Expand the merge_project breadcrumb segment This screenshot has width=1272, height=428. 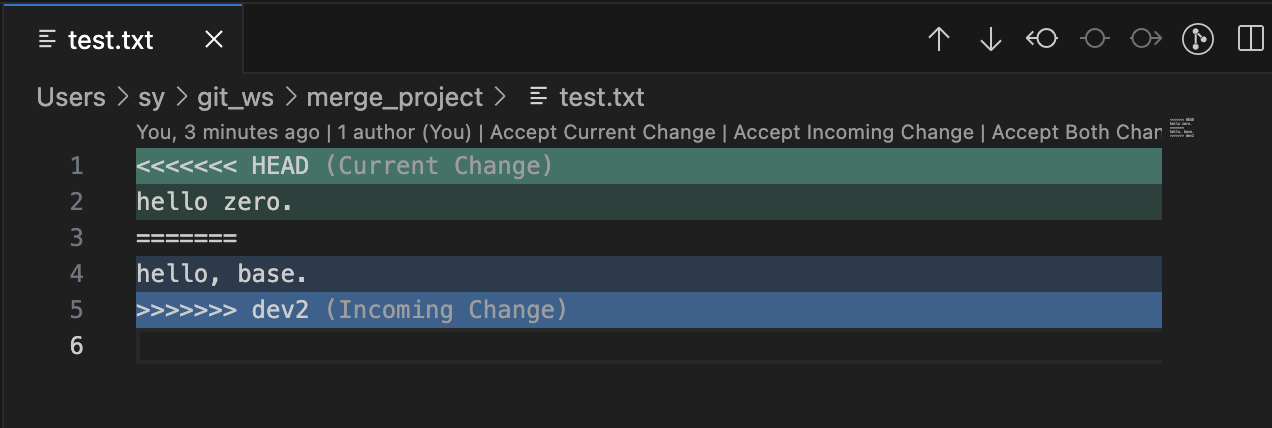coord(394,97)
